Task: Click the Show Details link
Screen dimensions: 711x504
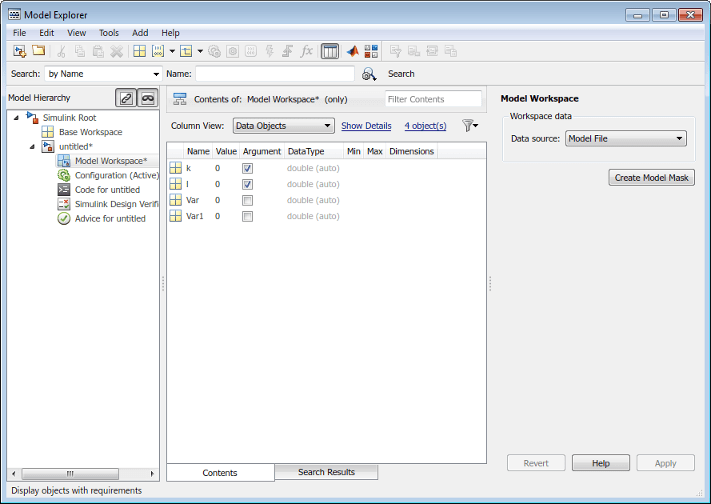Action: tap(366, 126)
